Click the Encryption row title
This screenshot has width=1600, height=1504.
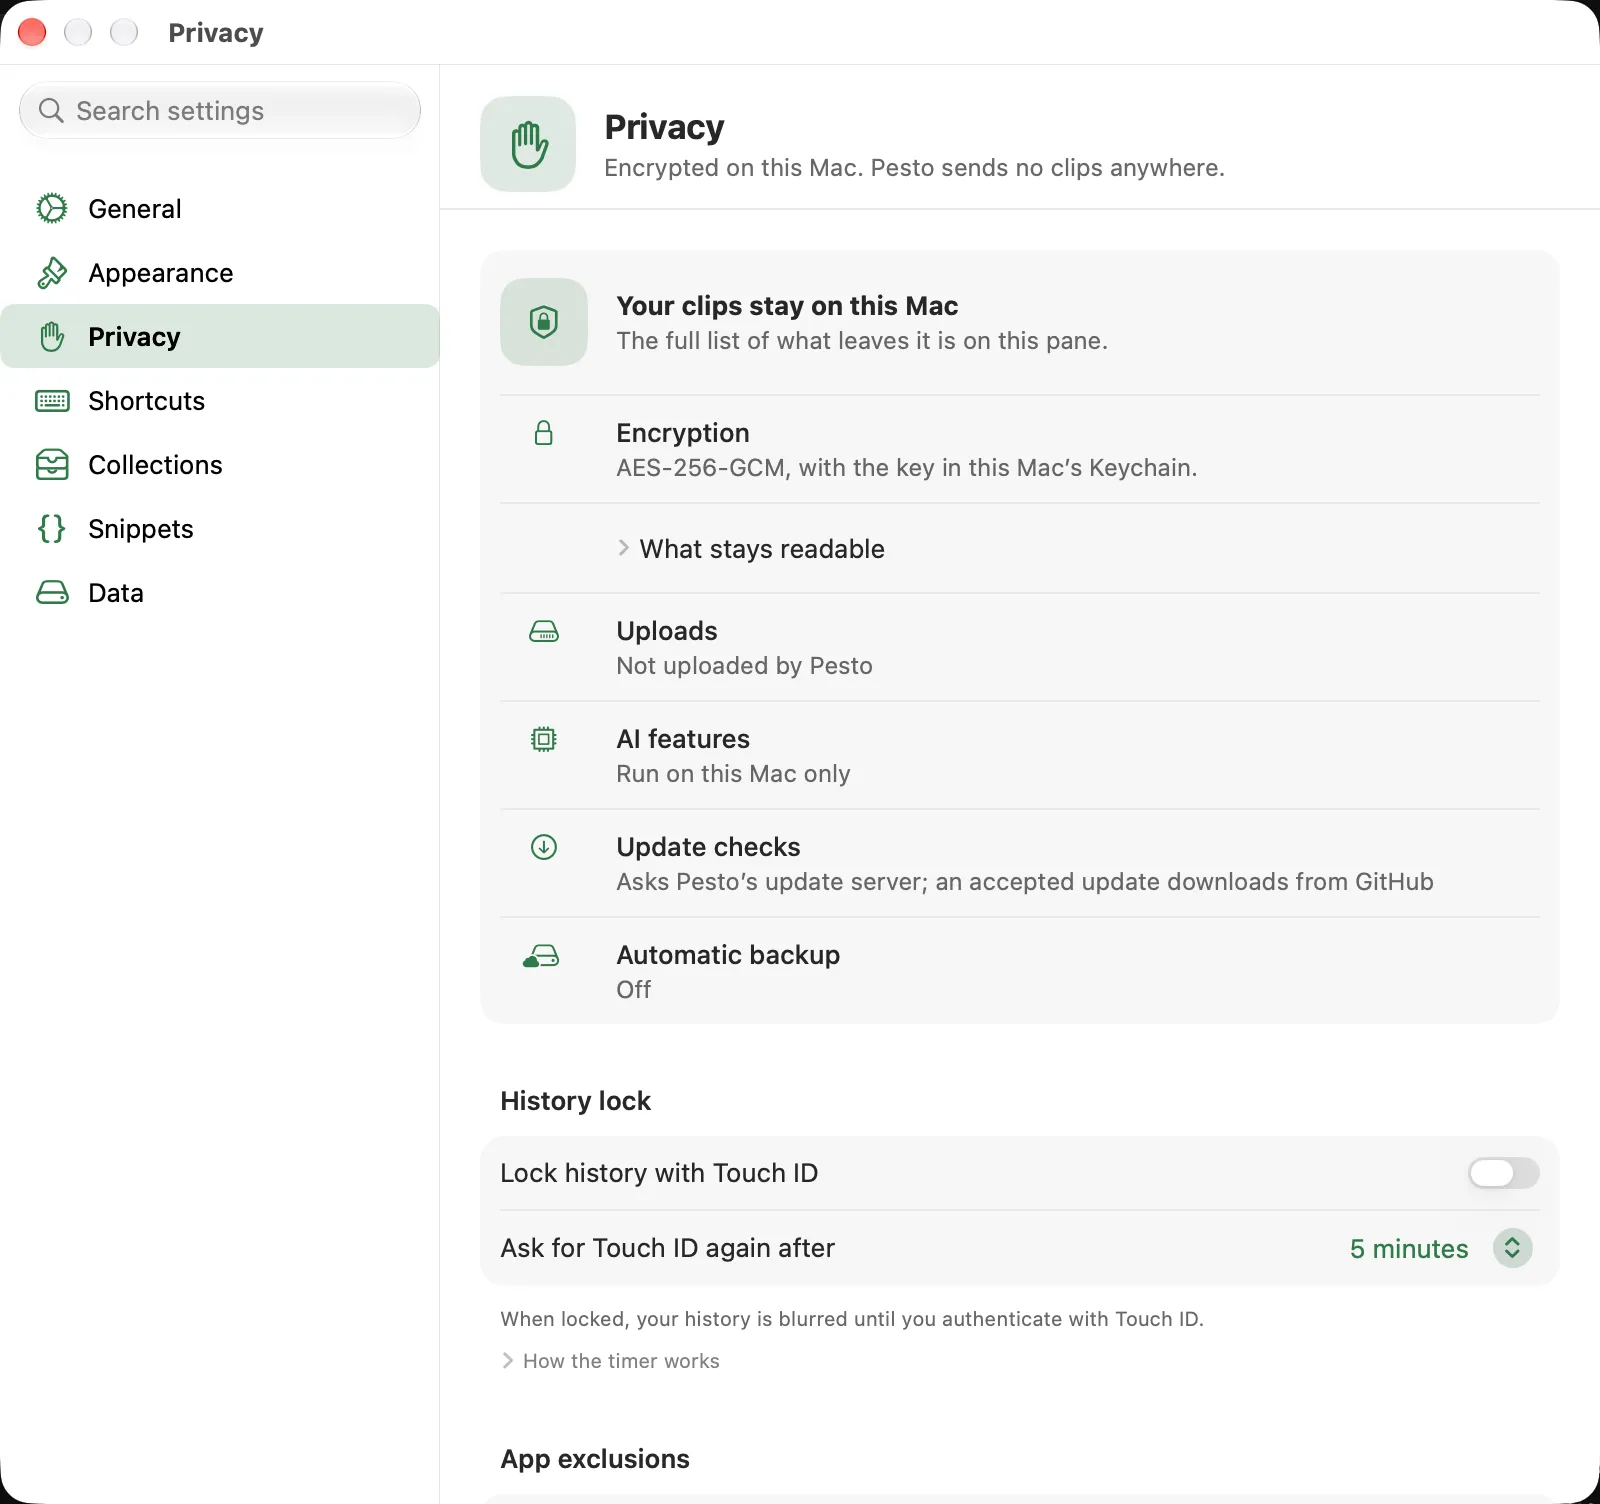tap(683, 432)
